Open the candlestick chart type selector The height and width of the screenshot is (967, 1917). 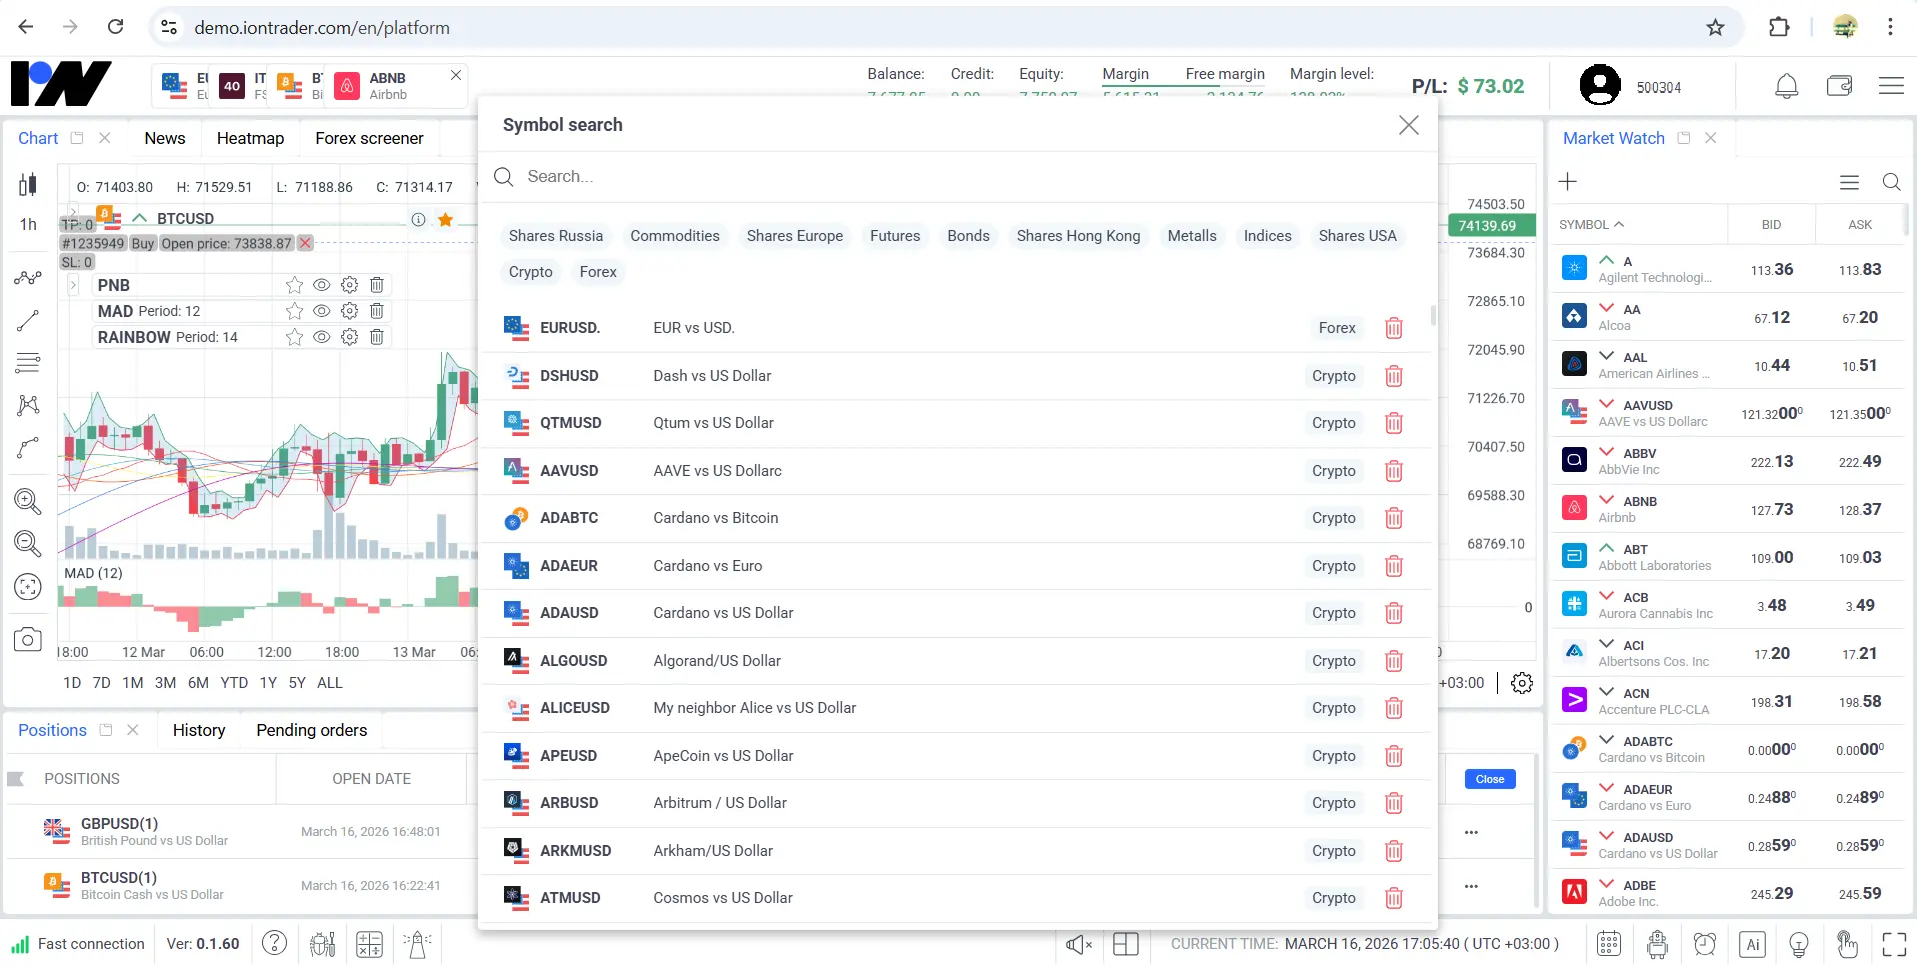pyautogui.click(x=28, y=184)
